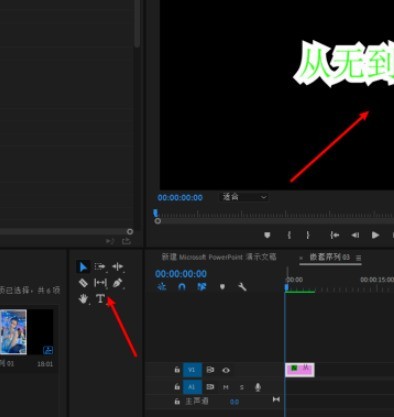
Task: Select the Slip tool
Action: point(100,283)
